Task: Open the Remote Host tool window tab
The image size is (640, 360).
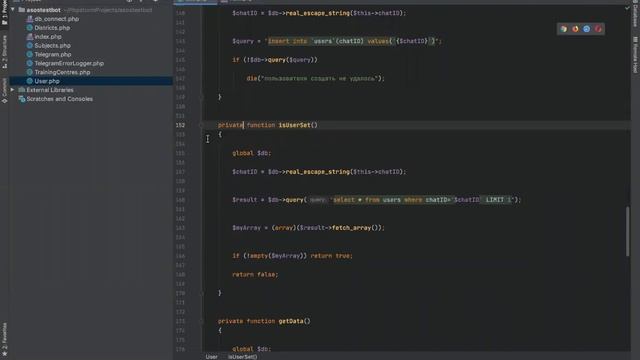Action: pyautogui.click(x=635, y=55)
